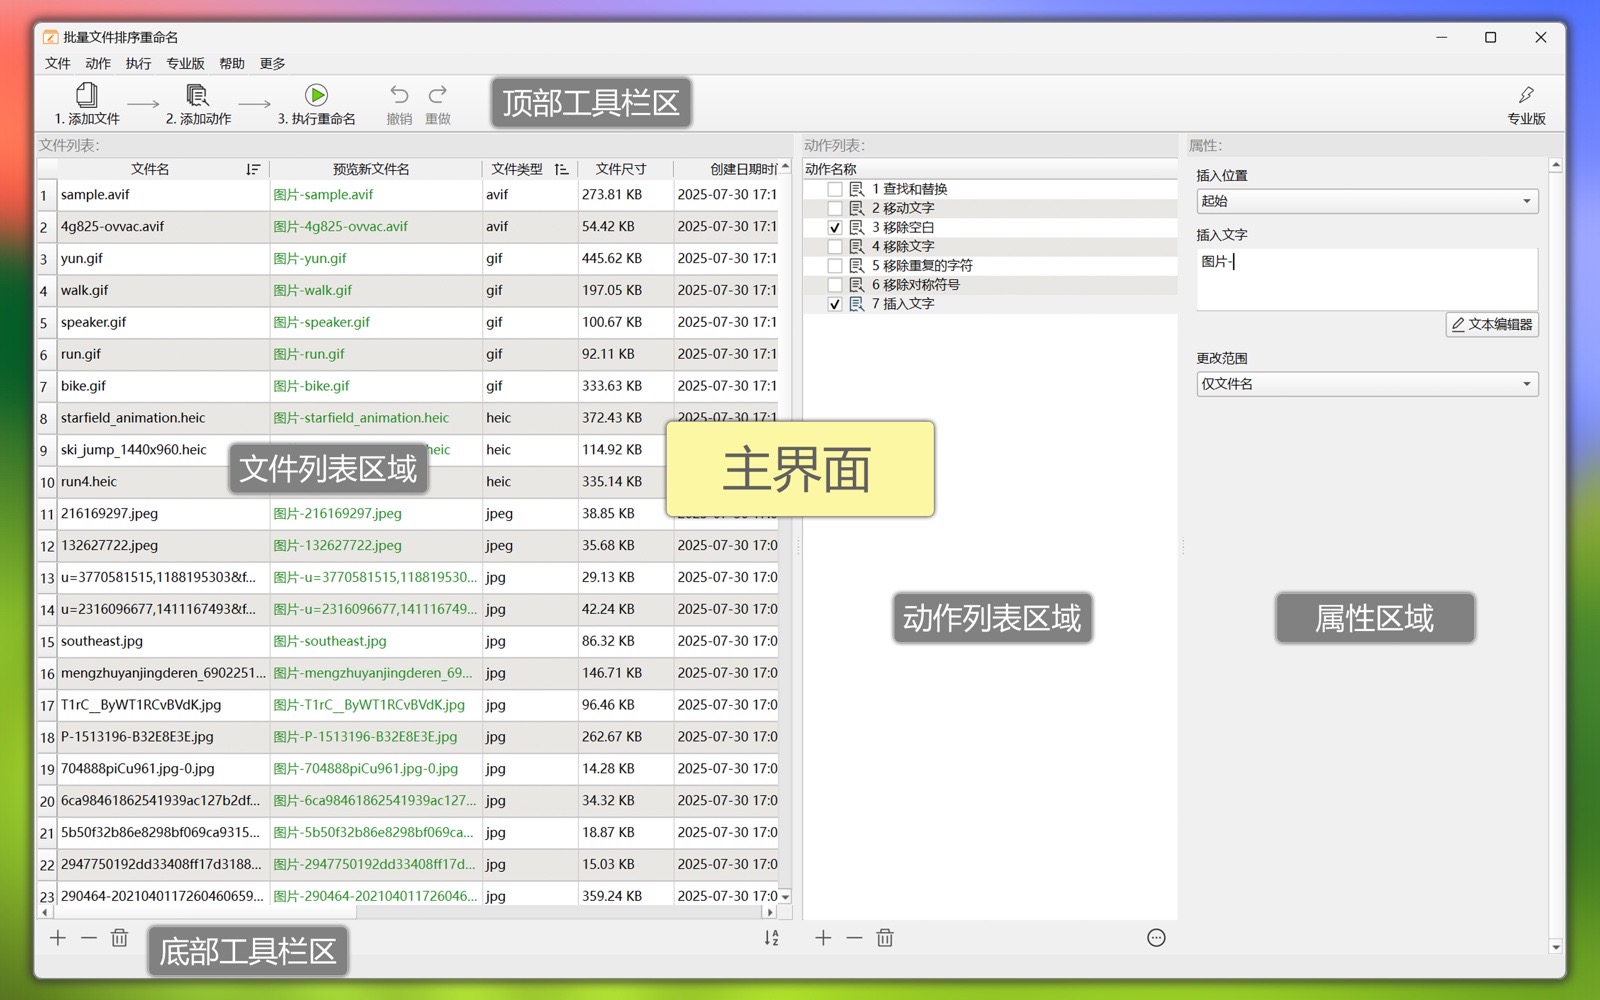Viewport: 1600px width, 1000px height.
Task: Open the more options circle icon
Action: tap(1156, 938)
